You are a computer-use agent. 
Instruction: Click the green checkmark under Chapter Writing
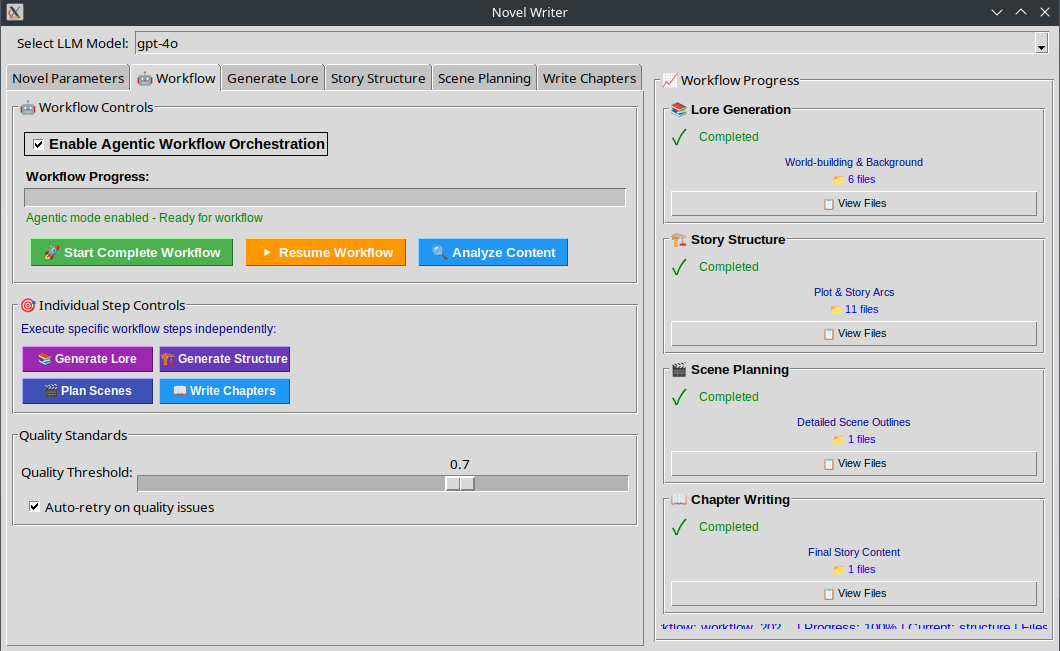click(679, 527)
